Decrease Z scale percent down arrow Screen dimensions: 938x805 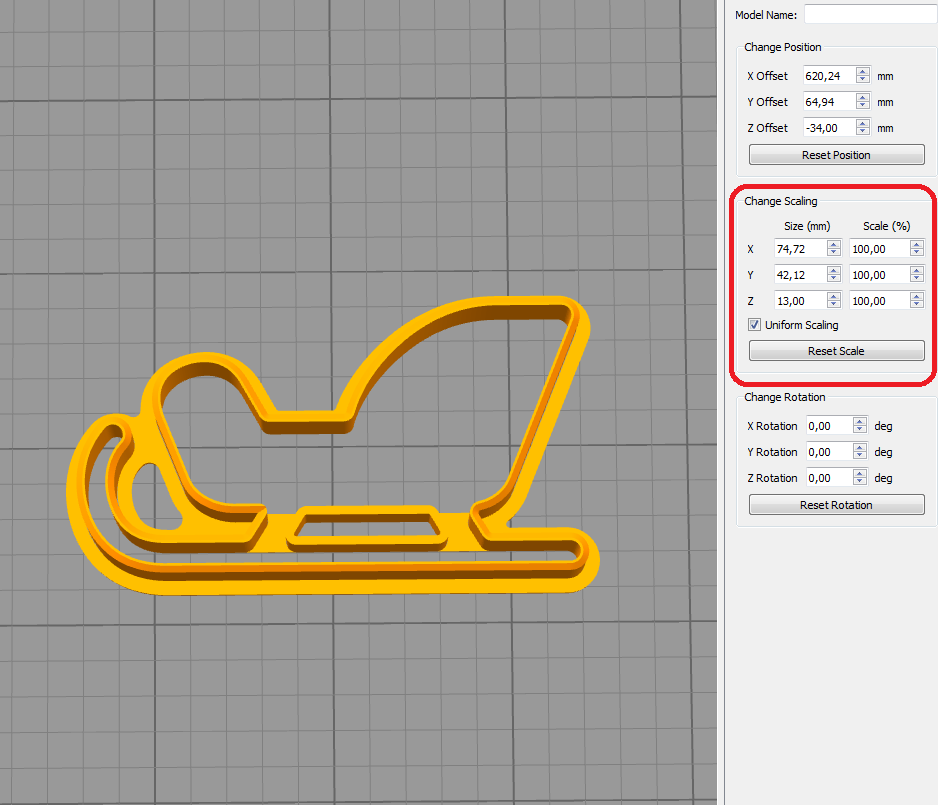[917, 305]
